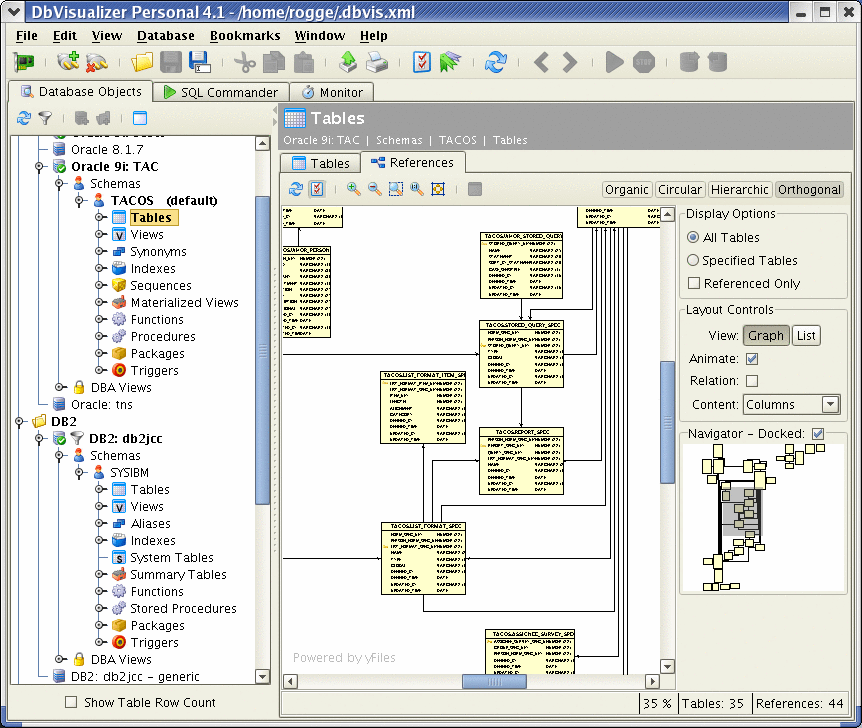
Task: Click the fit graph to window icon
Action: coord(437,189)
